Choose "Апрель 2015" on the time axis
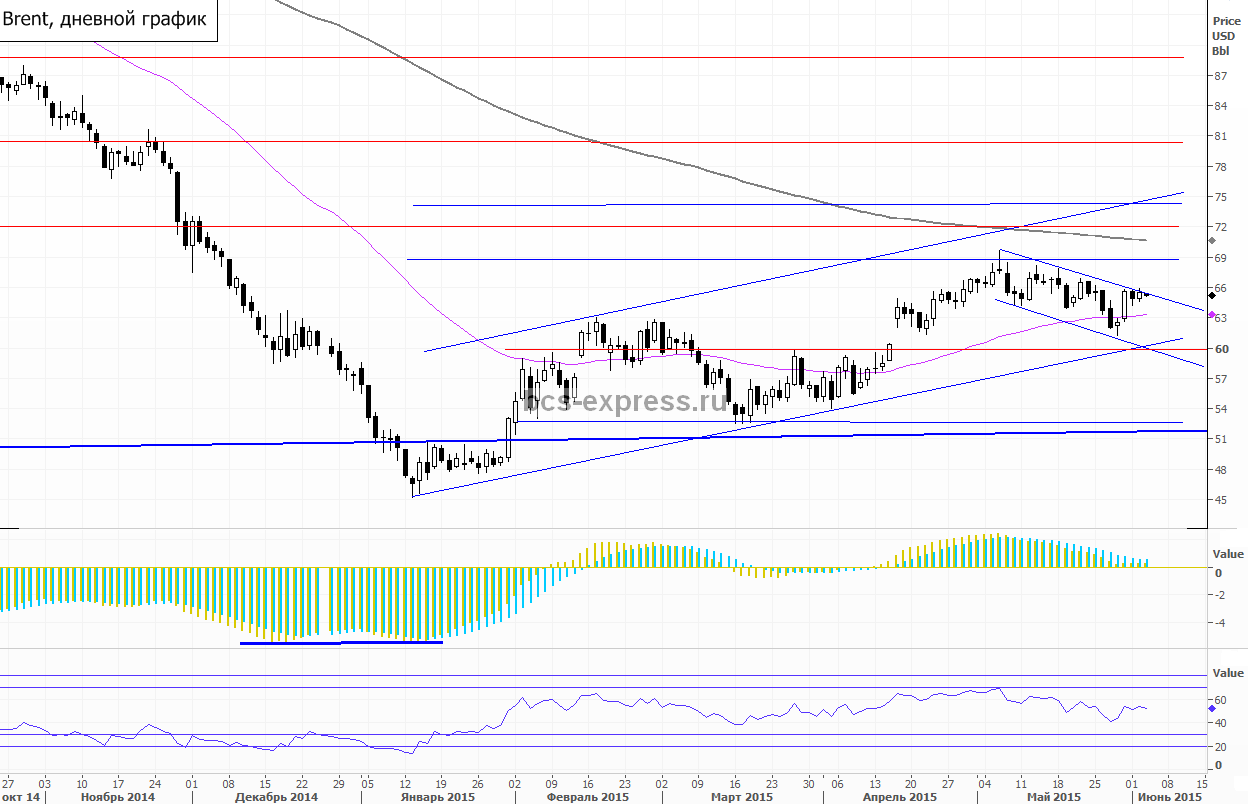The height and width of the screenshot is (804, 1248). coord(900,797)
